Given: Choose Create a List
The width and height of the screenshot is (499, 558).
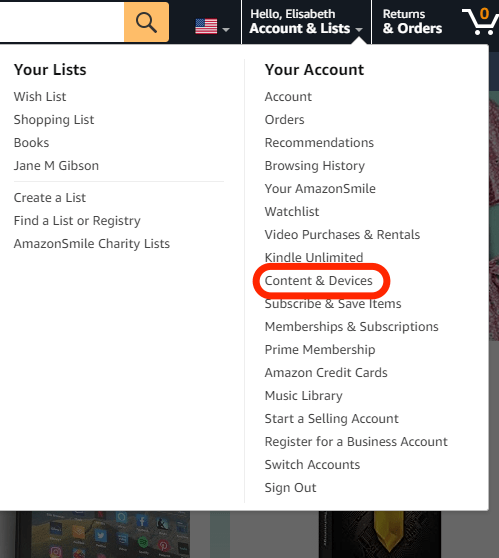Looking at the screenshot, I should (x=50, y=198).
